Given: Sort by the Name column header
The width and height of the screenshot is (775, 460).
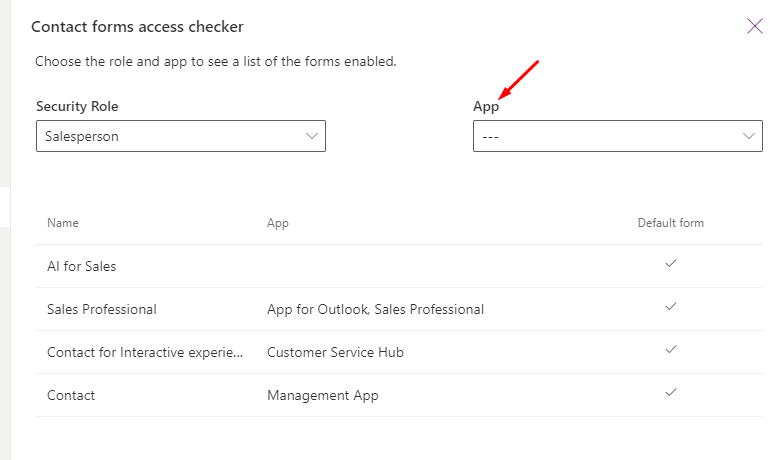Looking at the screenshot, I should pos(63,223).
